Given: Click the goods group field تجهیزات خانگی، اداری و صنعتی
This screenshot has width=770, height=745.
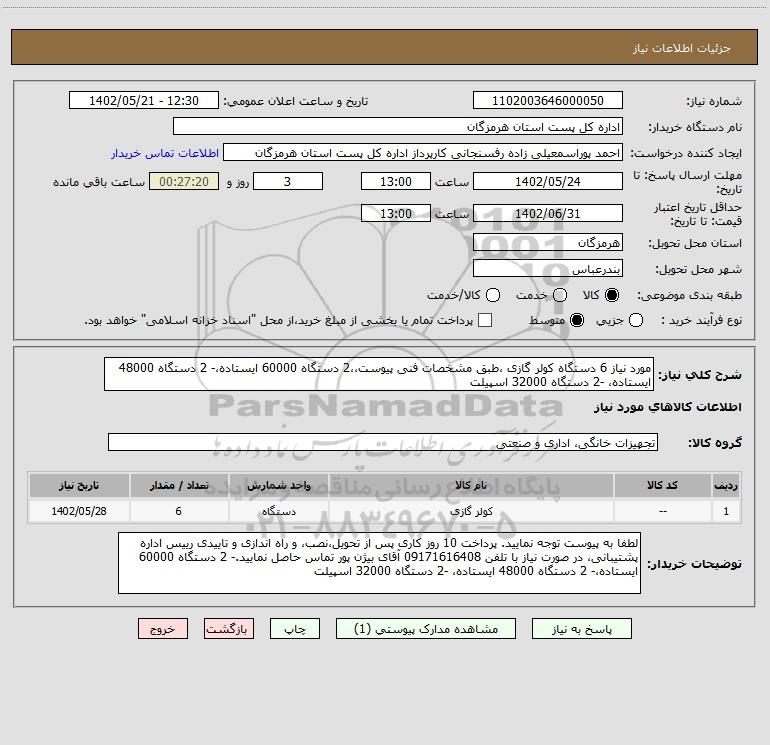Looking at the screenshot, I should (x=383, y=442).
